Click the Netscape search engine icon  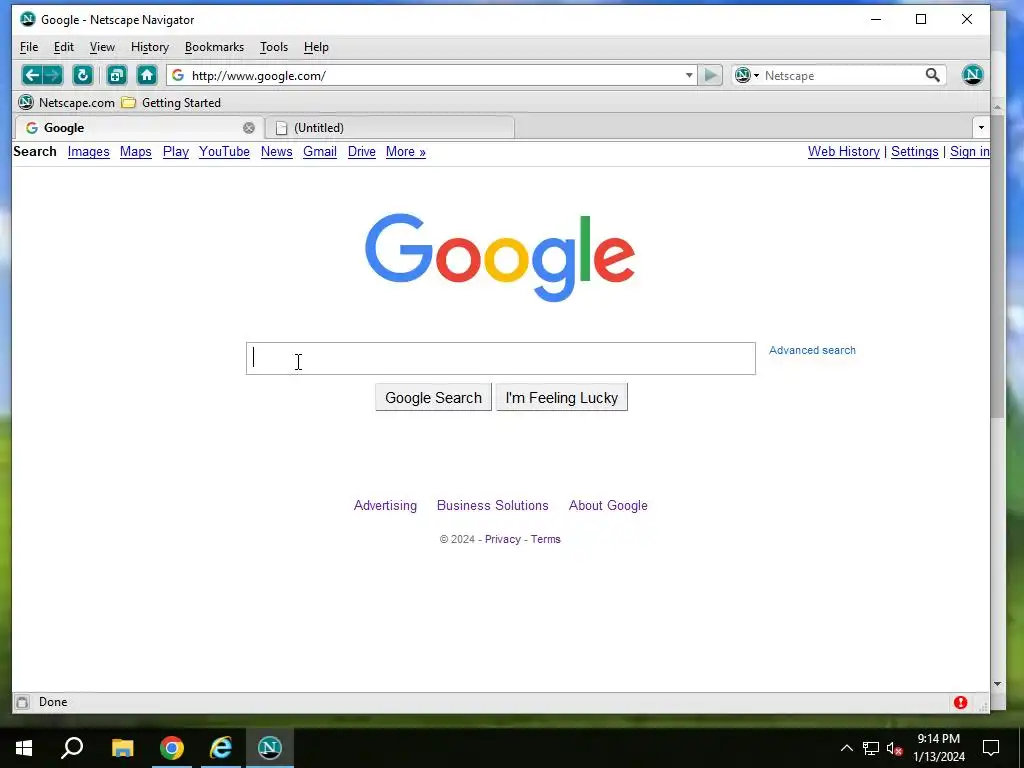pos(743,75)
